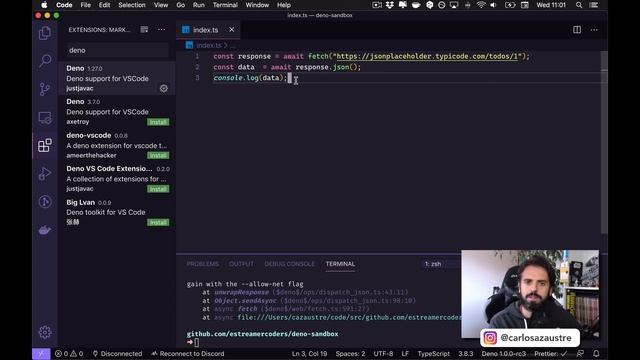The height and width of the screenshot is (360, 640).
Task: Install deno-vscode by ameerthehacker
Action: [x=158, y=156]
